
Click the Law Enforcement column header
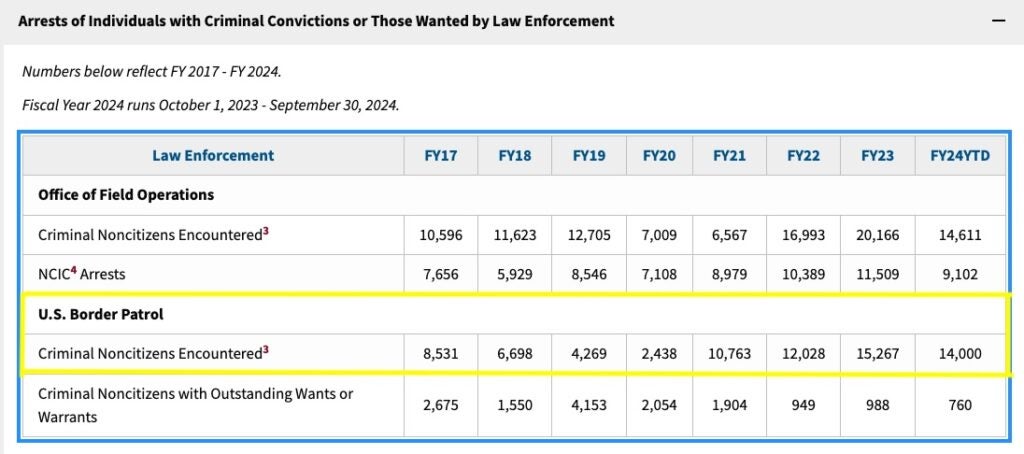[213, 155]
